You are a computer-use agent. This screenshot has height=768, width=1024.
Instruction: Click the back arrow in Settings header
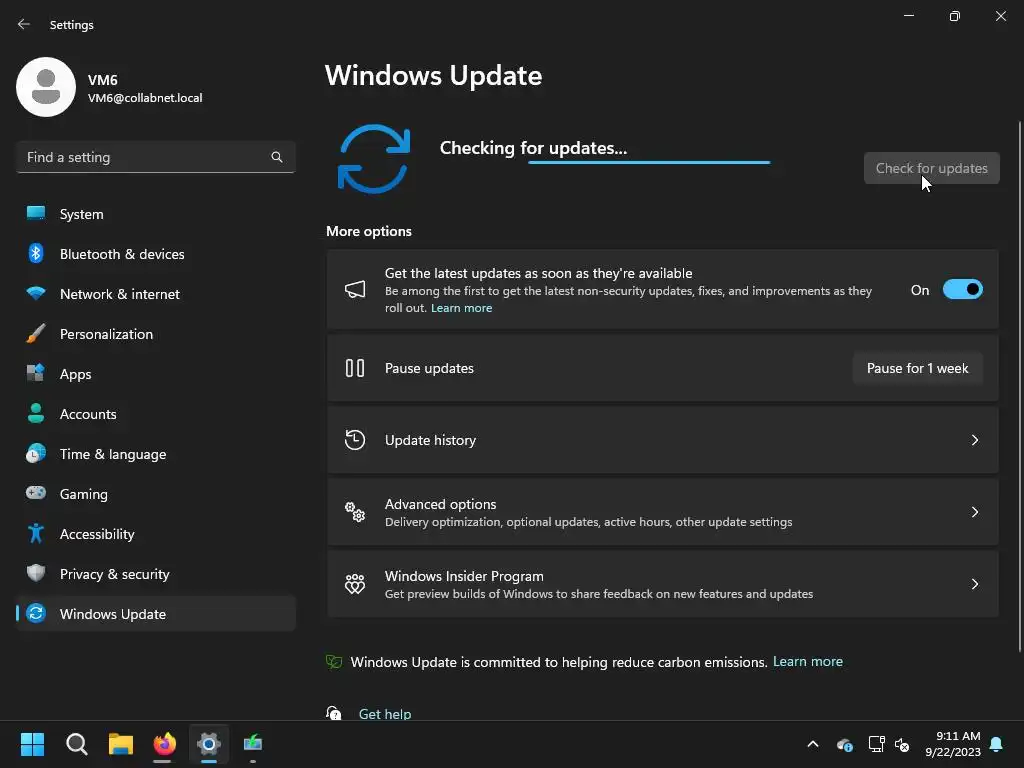tap(24, 24)
